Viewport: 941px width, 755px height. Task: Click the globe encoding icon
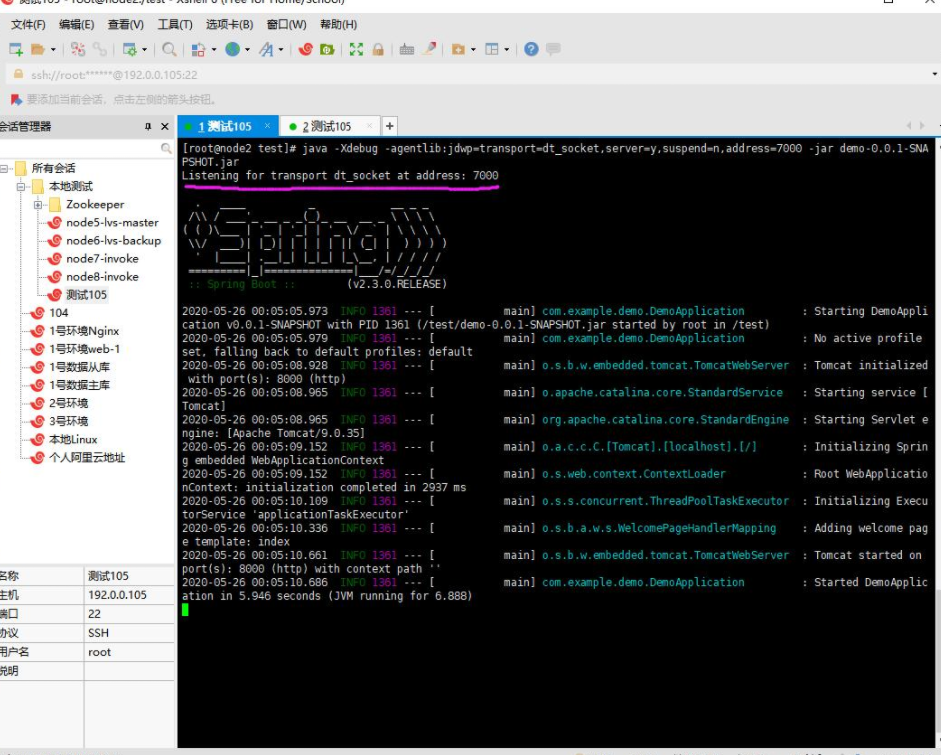(x=233, y=49)
